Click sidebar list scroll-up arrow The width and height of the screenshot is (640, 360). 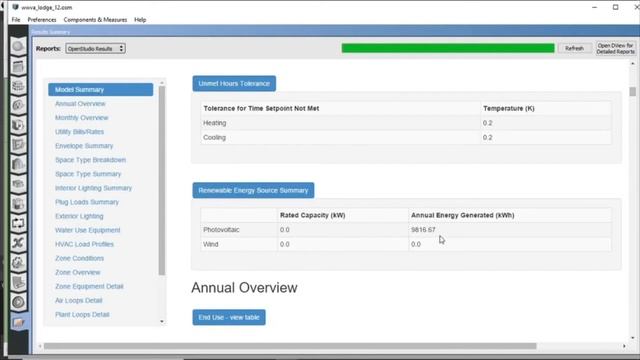pos(162,83)
